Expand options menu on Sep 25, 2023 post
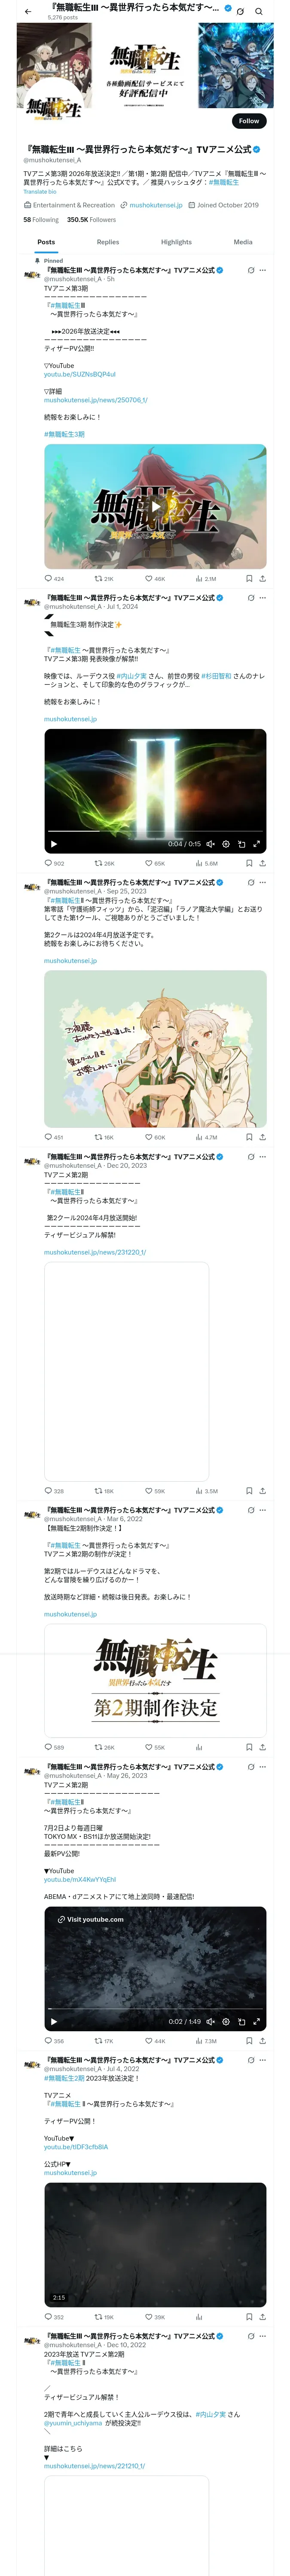290x2576 pixels. pos(263,882)
